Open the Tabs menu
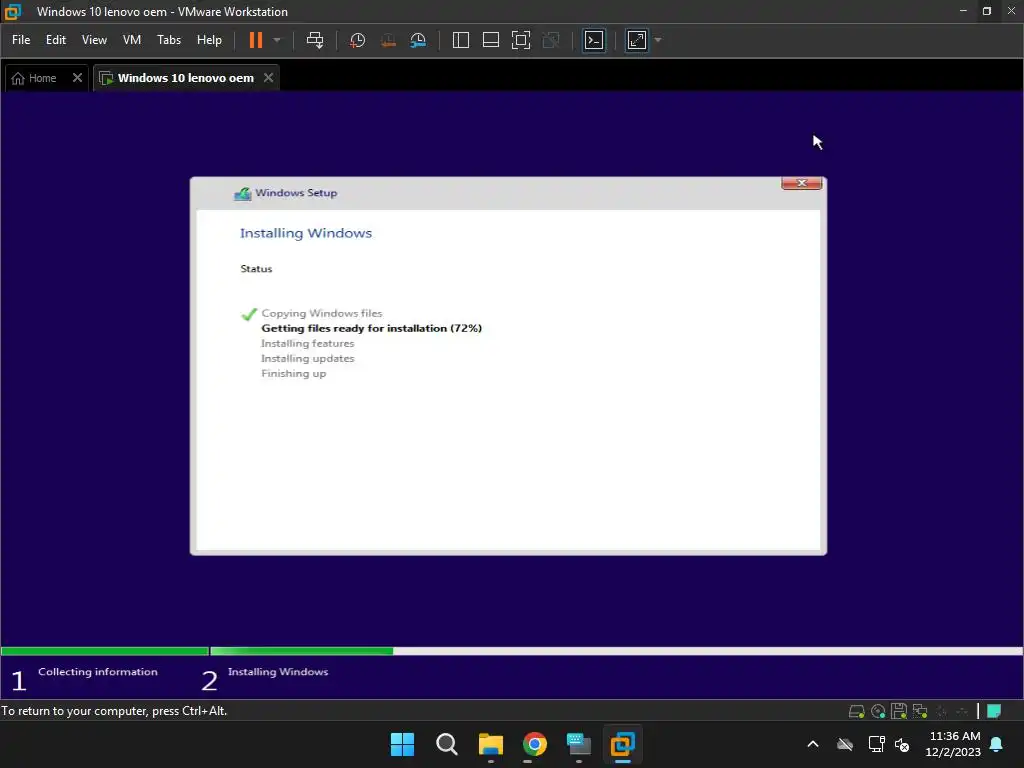The image size is (1024, 768). coord(169,40)
